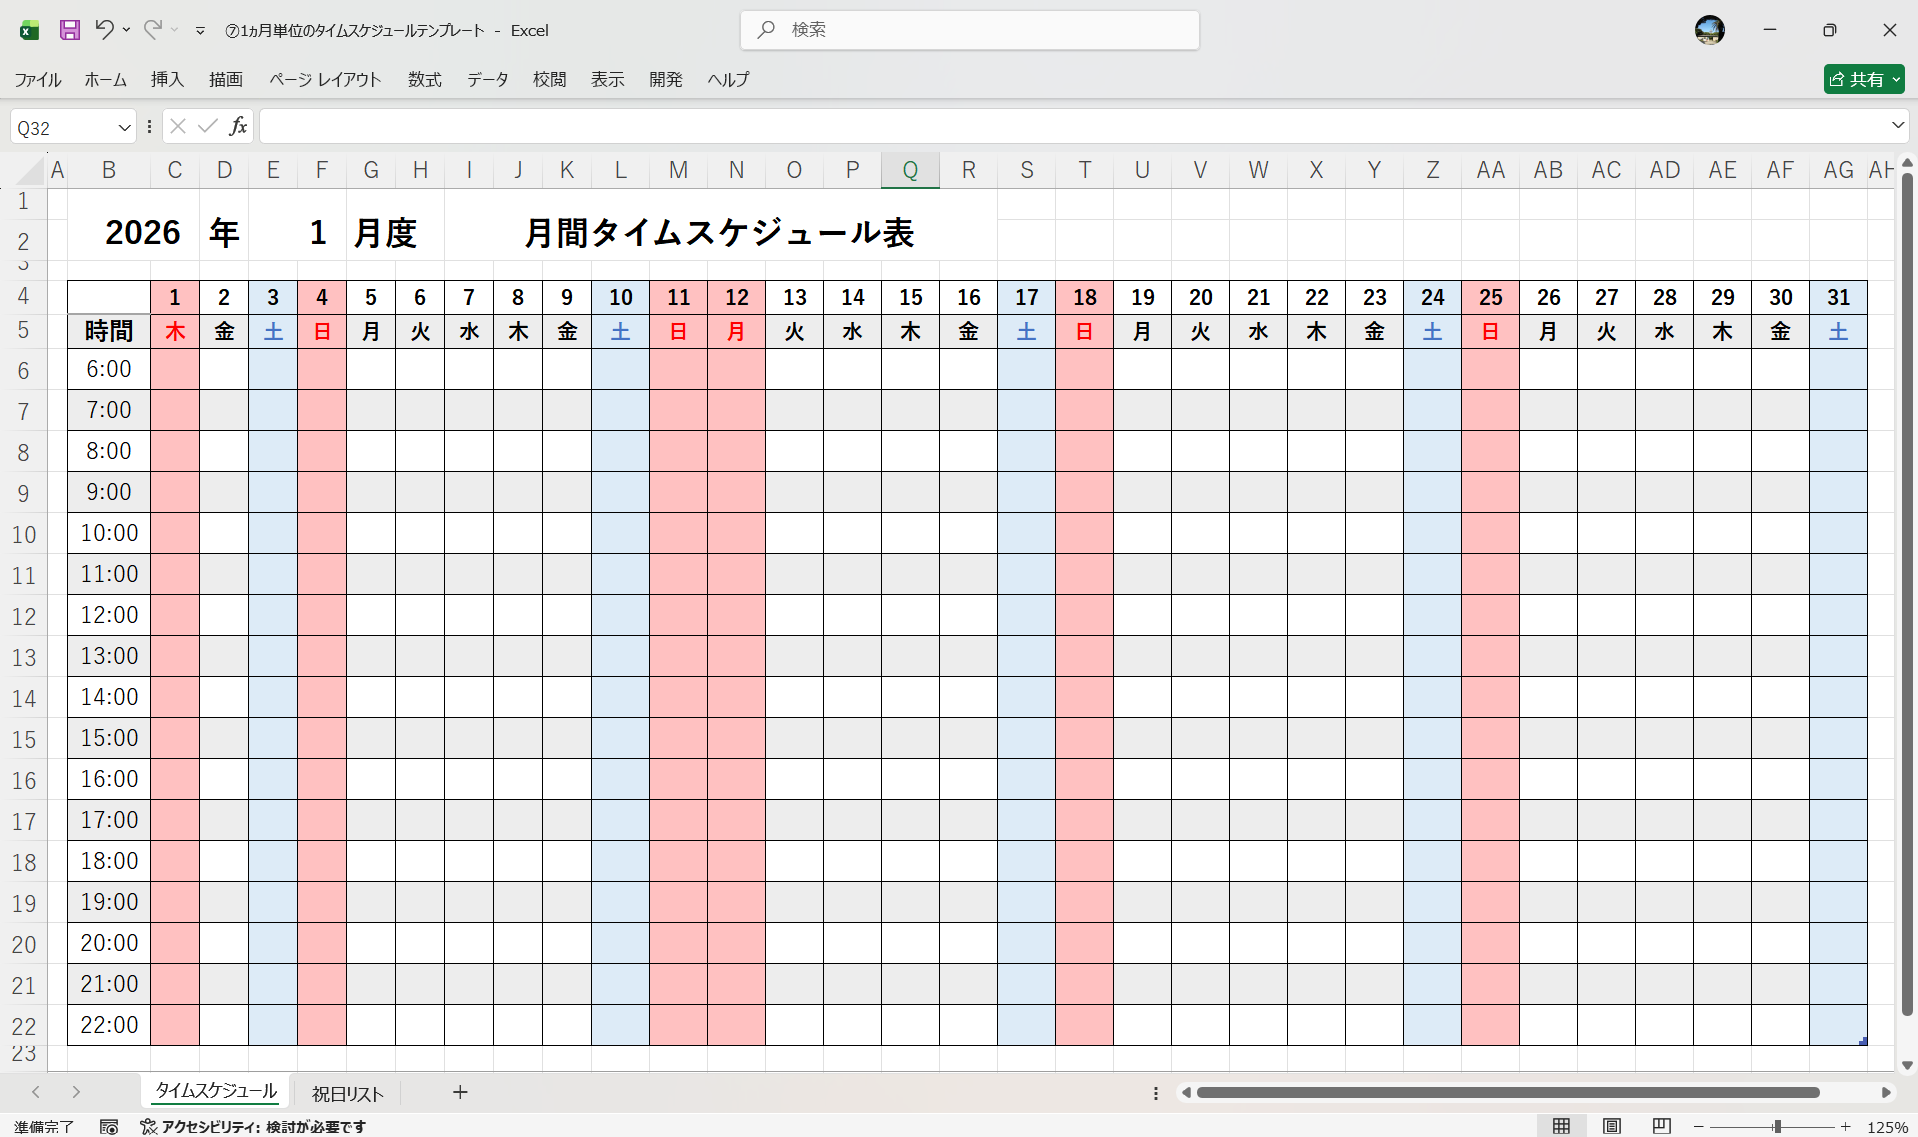Click the Save icon in Quick Access Toolbar

point(69,30)
